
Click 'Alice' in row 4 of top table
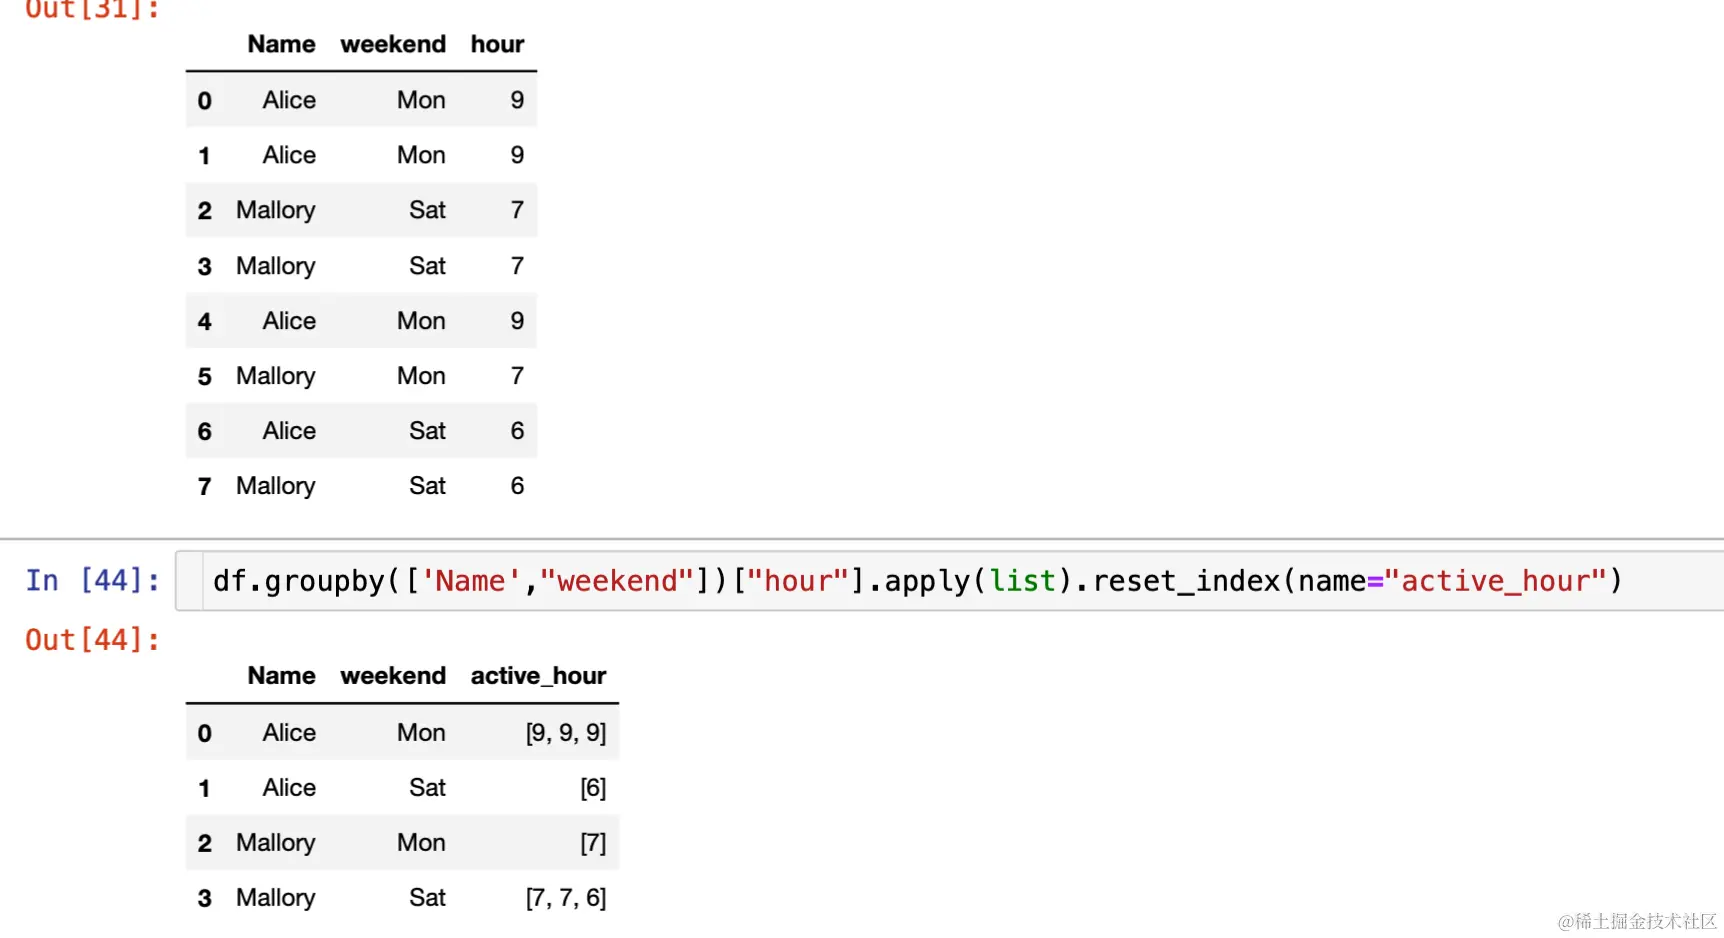(289, 321)
